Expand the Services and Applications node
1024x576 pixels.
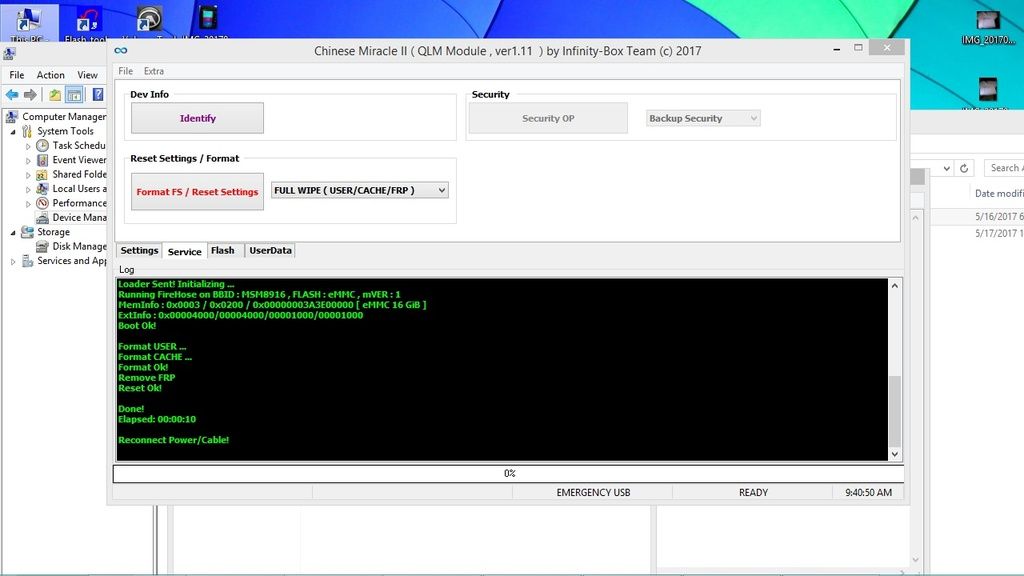click(13, 262)
